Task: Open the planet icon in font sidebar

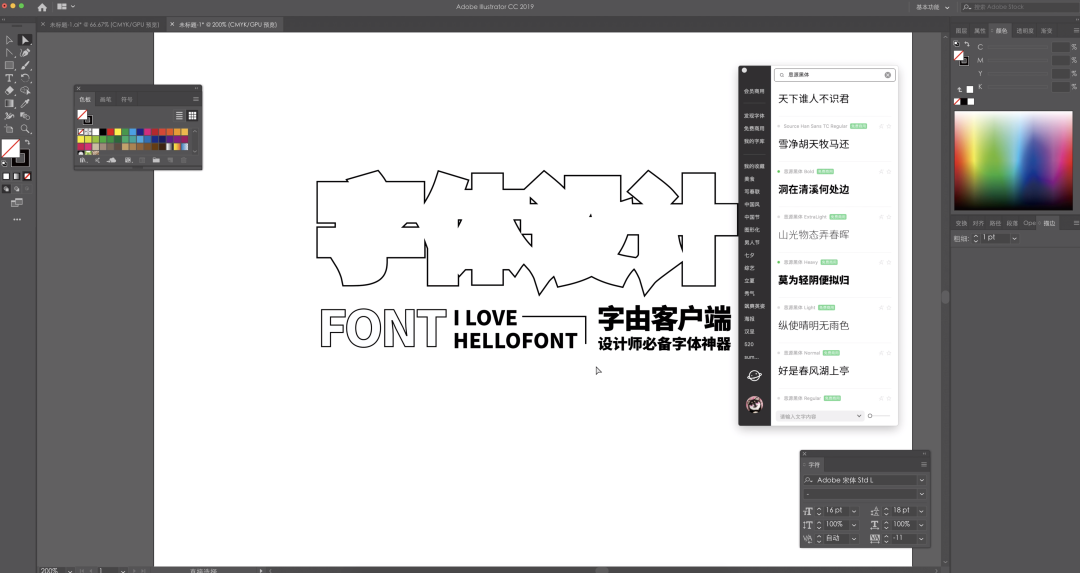Action: (x=754, y=375)
